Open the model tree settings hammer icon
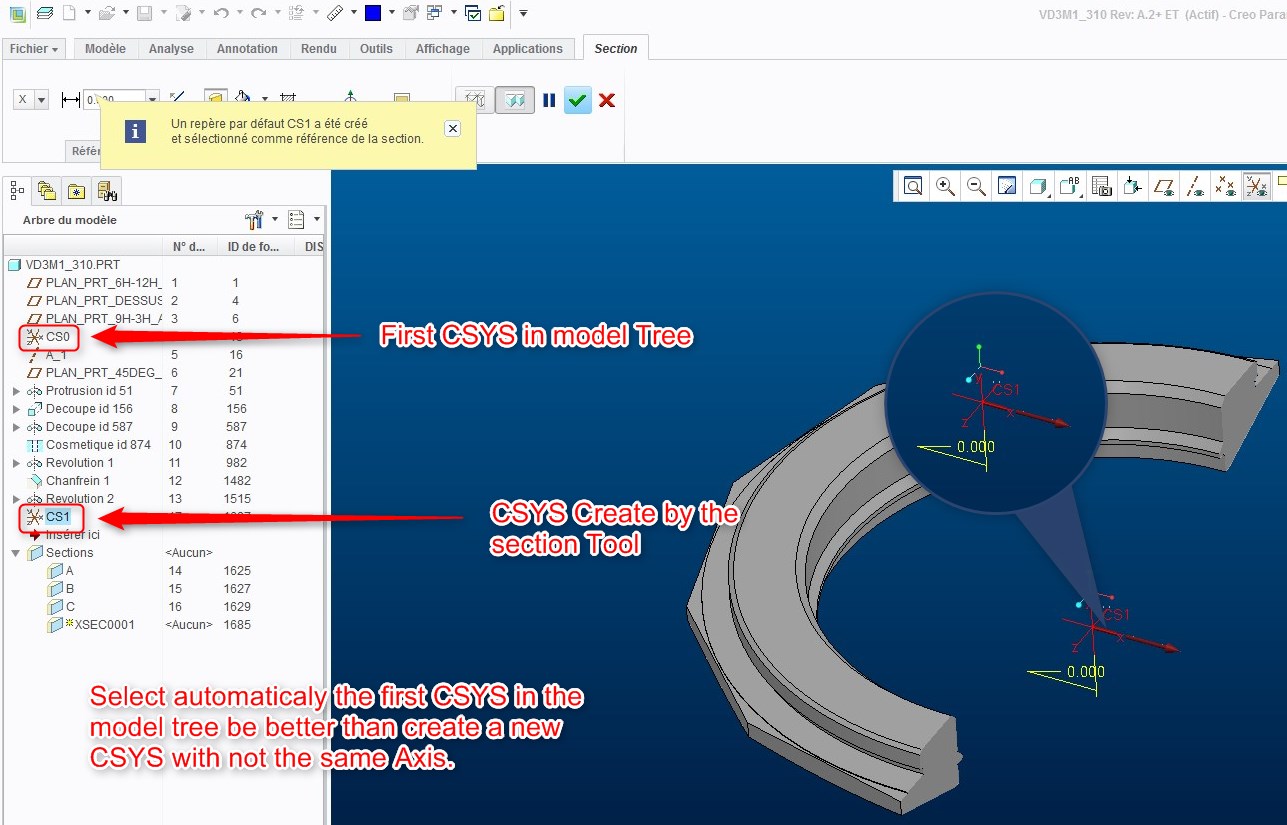This screenshot has width=1287, height=825. [x=254, y=219]
